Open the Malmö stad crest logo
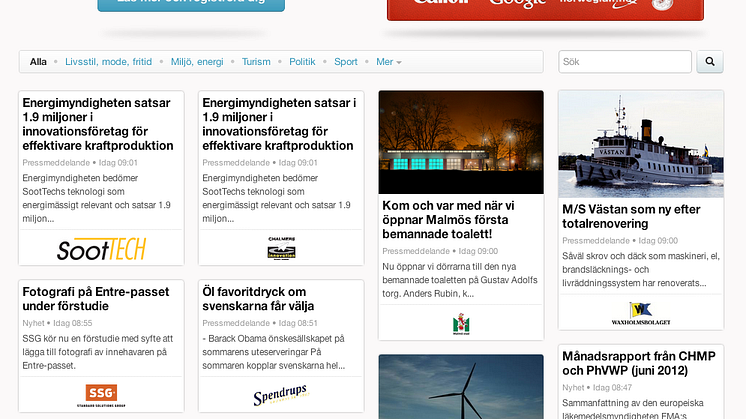Screen dimensions: 746x419 [461, 324]
